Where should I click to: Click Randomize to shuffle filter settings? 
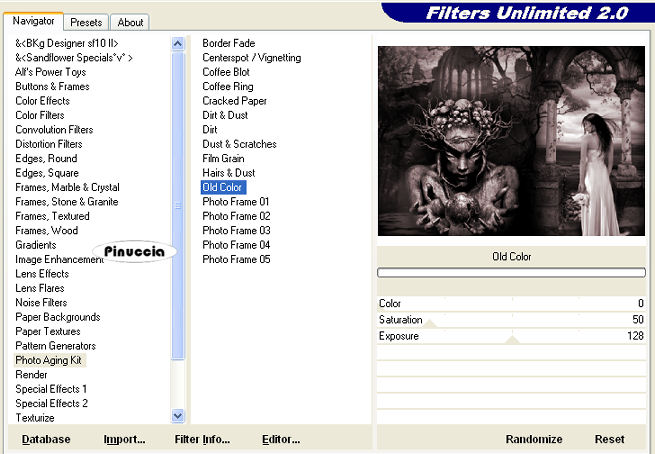[x=534, y=439]
